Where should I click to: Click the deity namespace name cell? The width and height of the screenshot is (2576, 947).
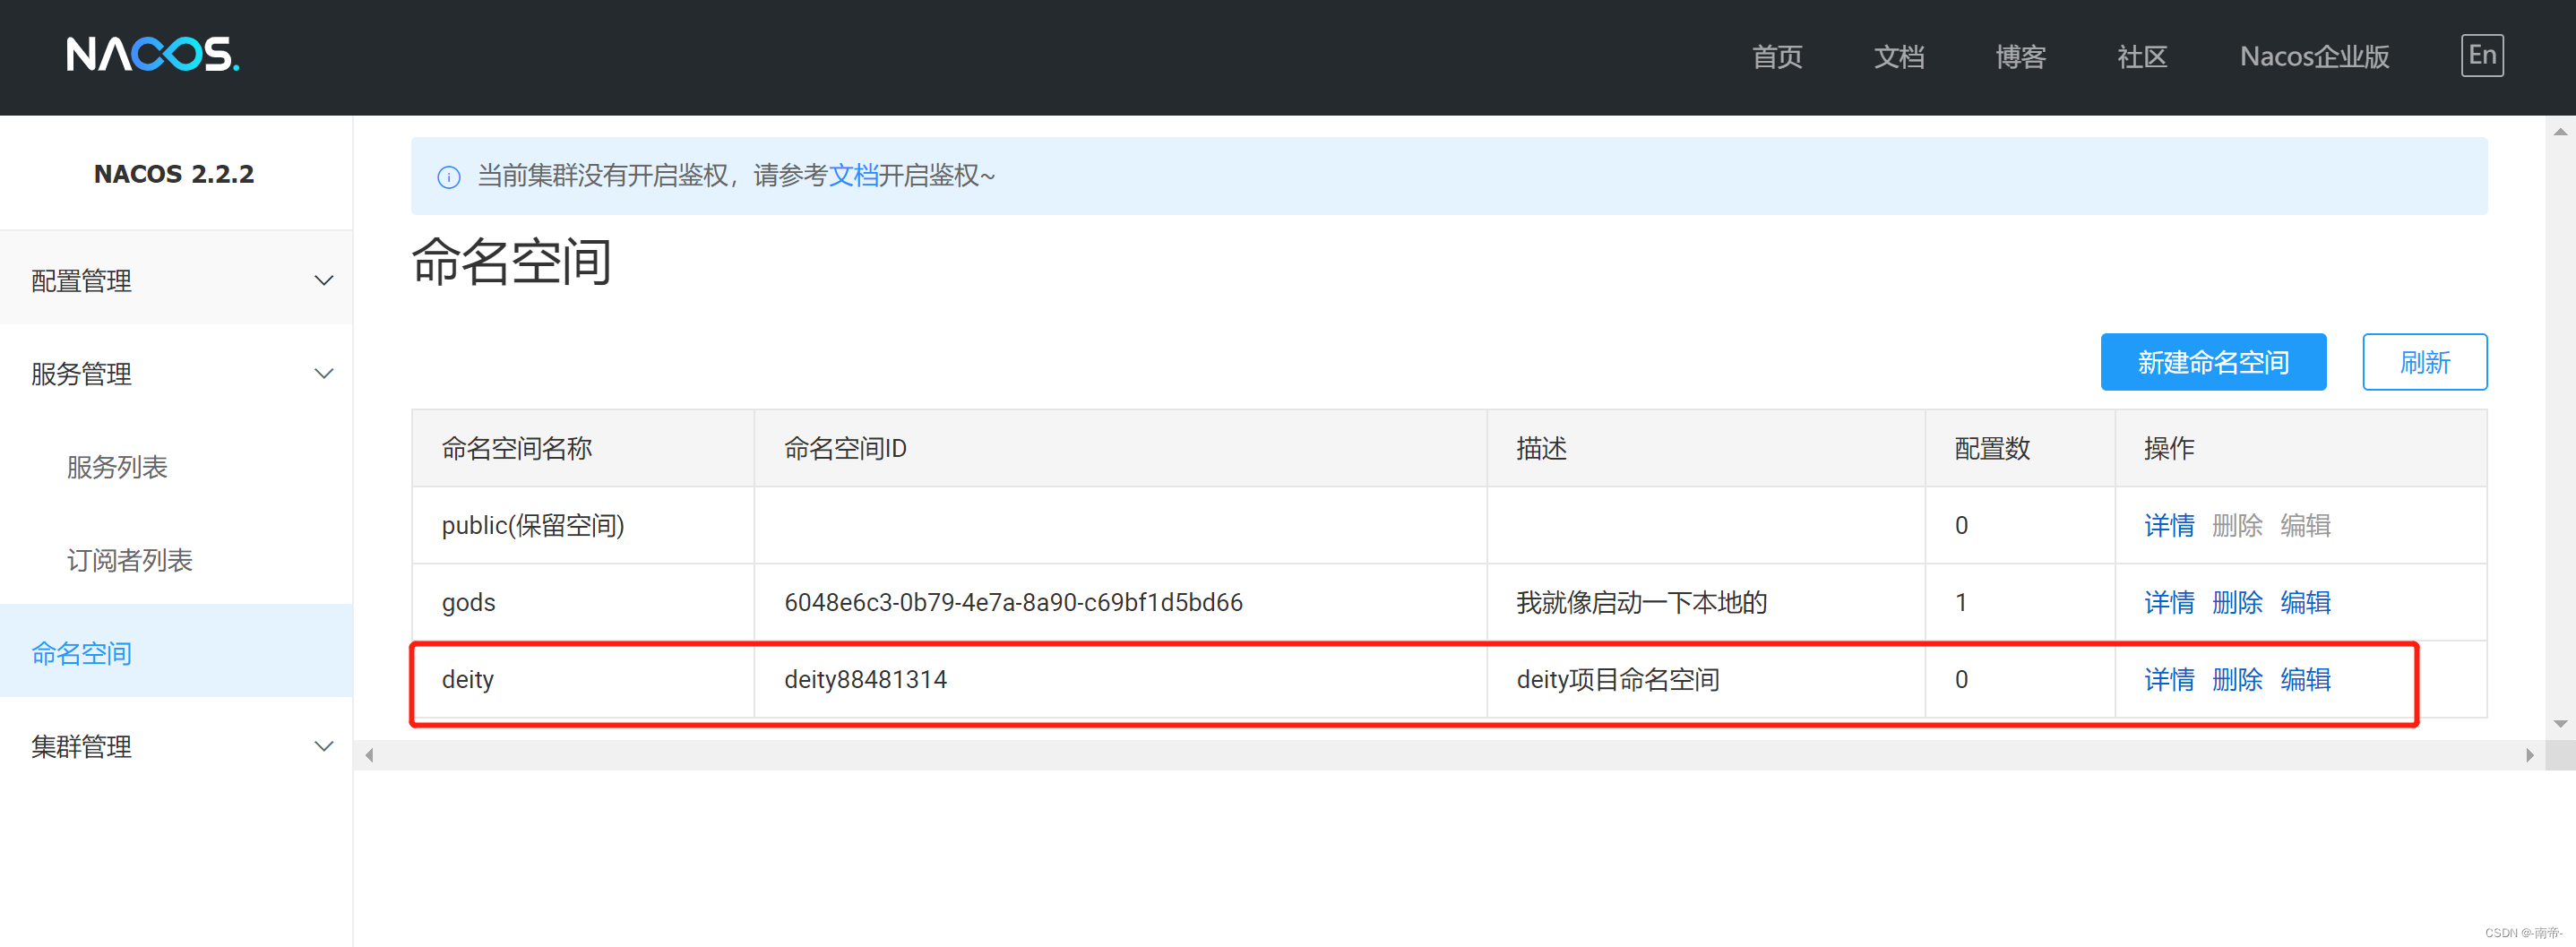click(x=583, y=679)
